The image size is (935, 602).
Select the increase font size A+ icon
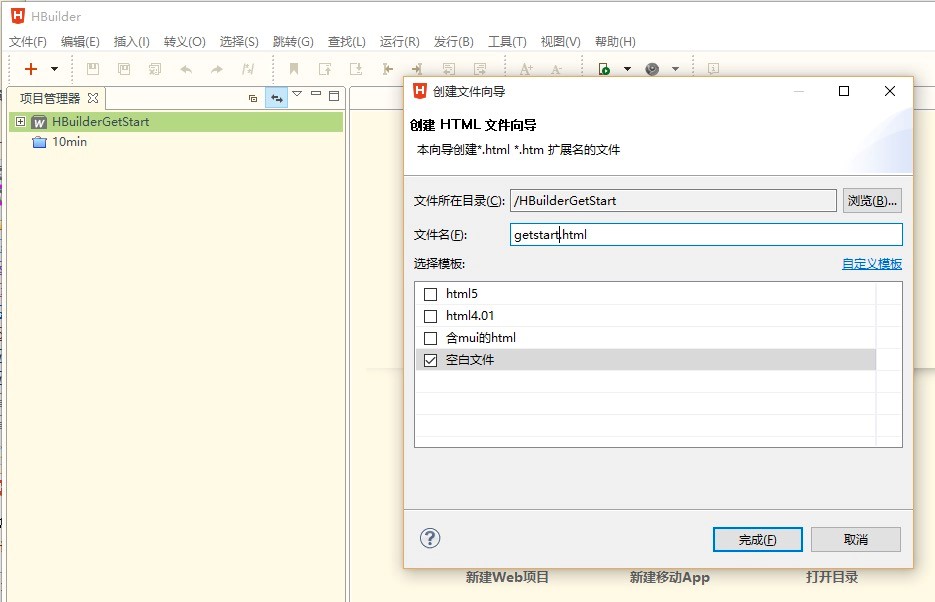528,68
